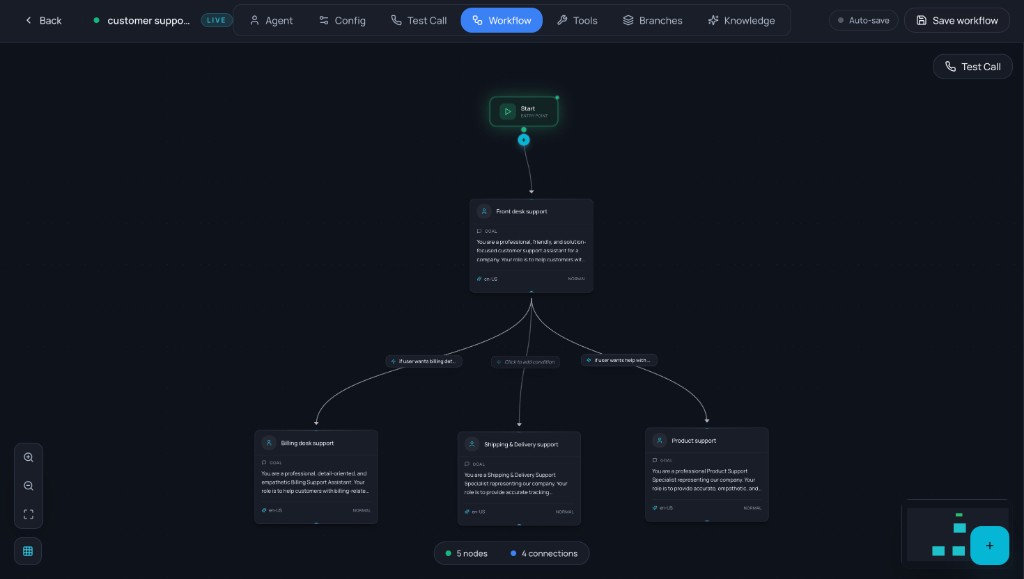Click the fit-to-view icon

[29, 515]
